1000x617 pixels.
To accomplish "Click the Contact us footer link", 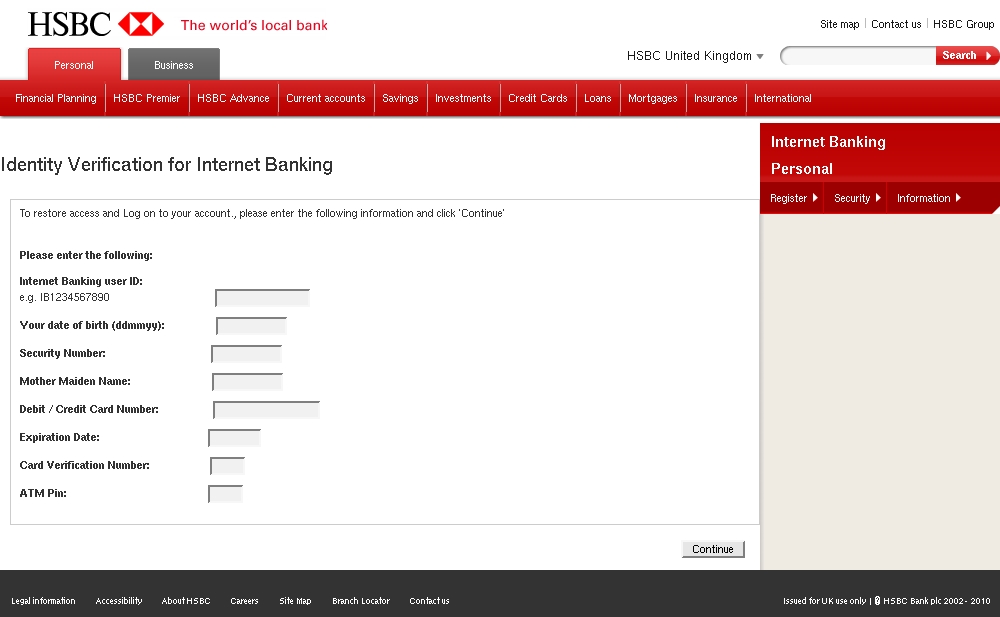I will [x=429, y=601].
